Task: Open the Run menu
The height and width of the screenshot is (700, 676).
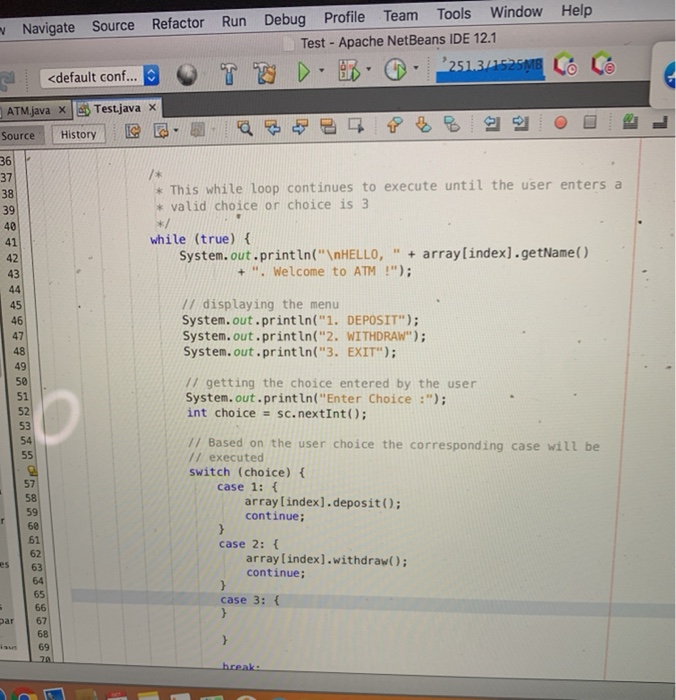Action: click(234, 21)
